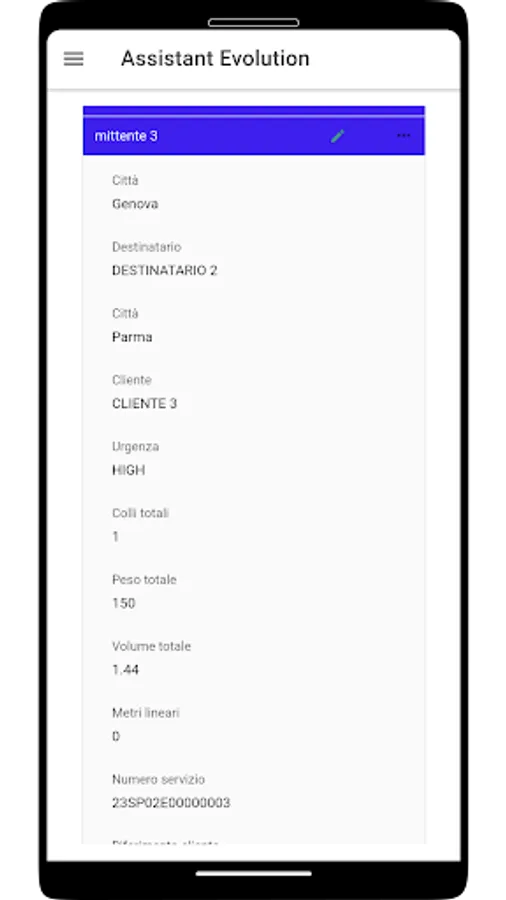Tap the Peso totale label
The width and height of the screenshot is (506, 900).
pos(145,580)
